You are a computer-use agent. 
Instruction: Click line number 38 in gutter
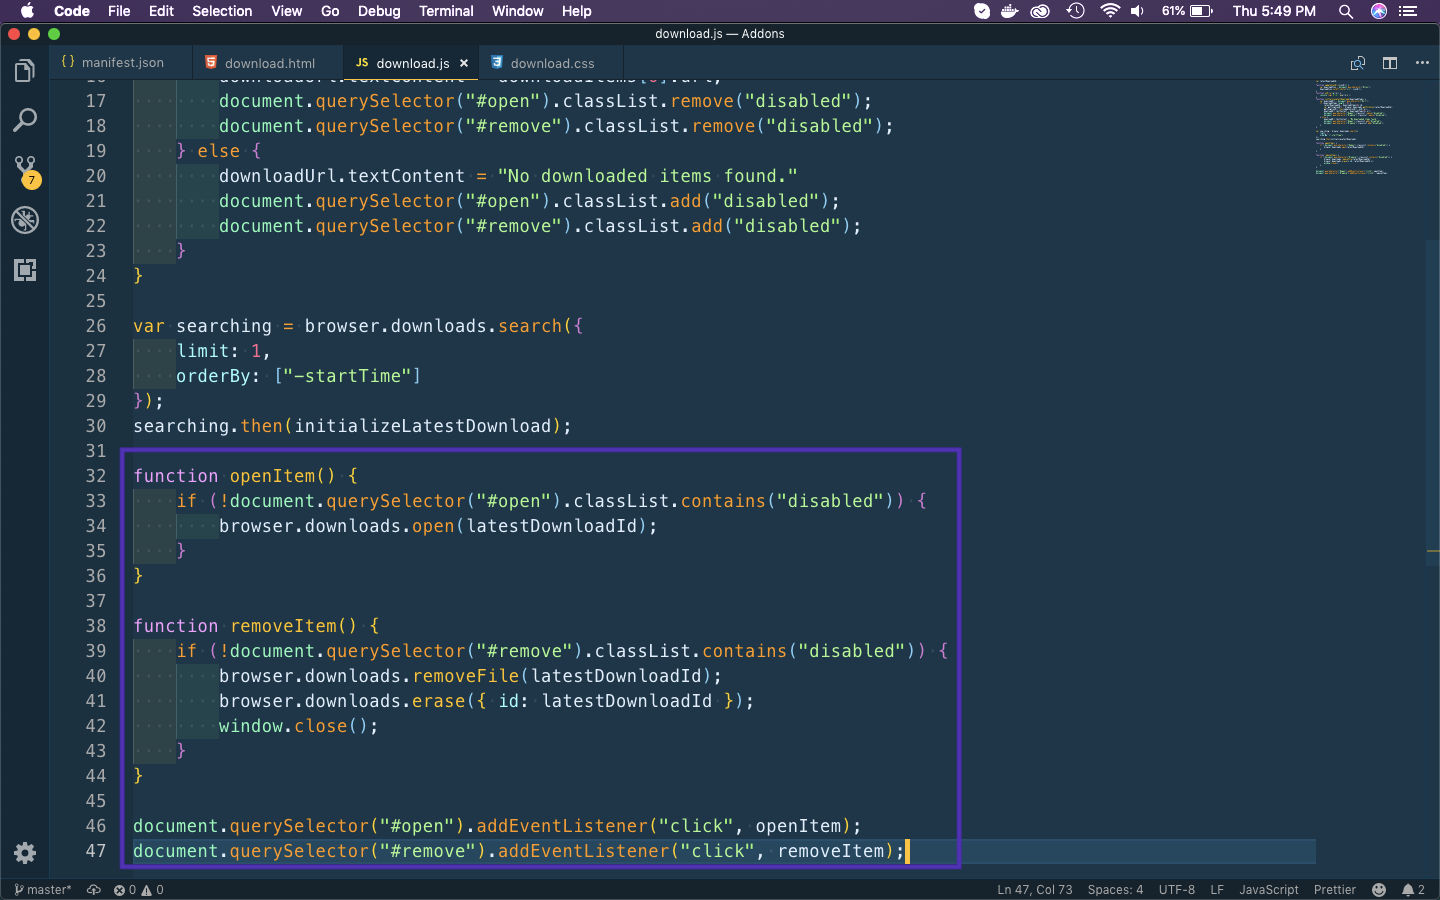pos(96,626)
